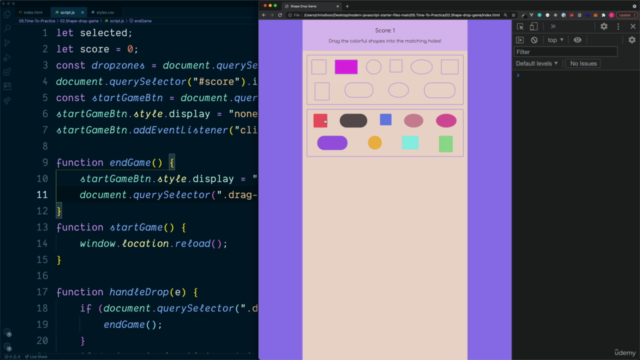This screenshot has width=640, height=360.
Task: Click the dark gray pill shape
Action: click(353, 121)
